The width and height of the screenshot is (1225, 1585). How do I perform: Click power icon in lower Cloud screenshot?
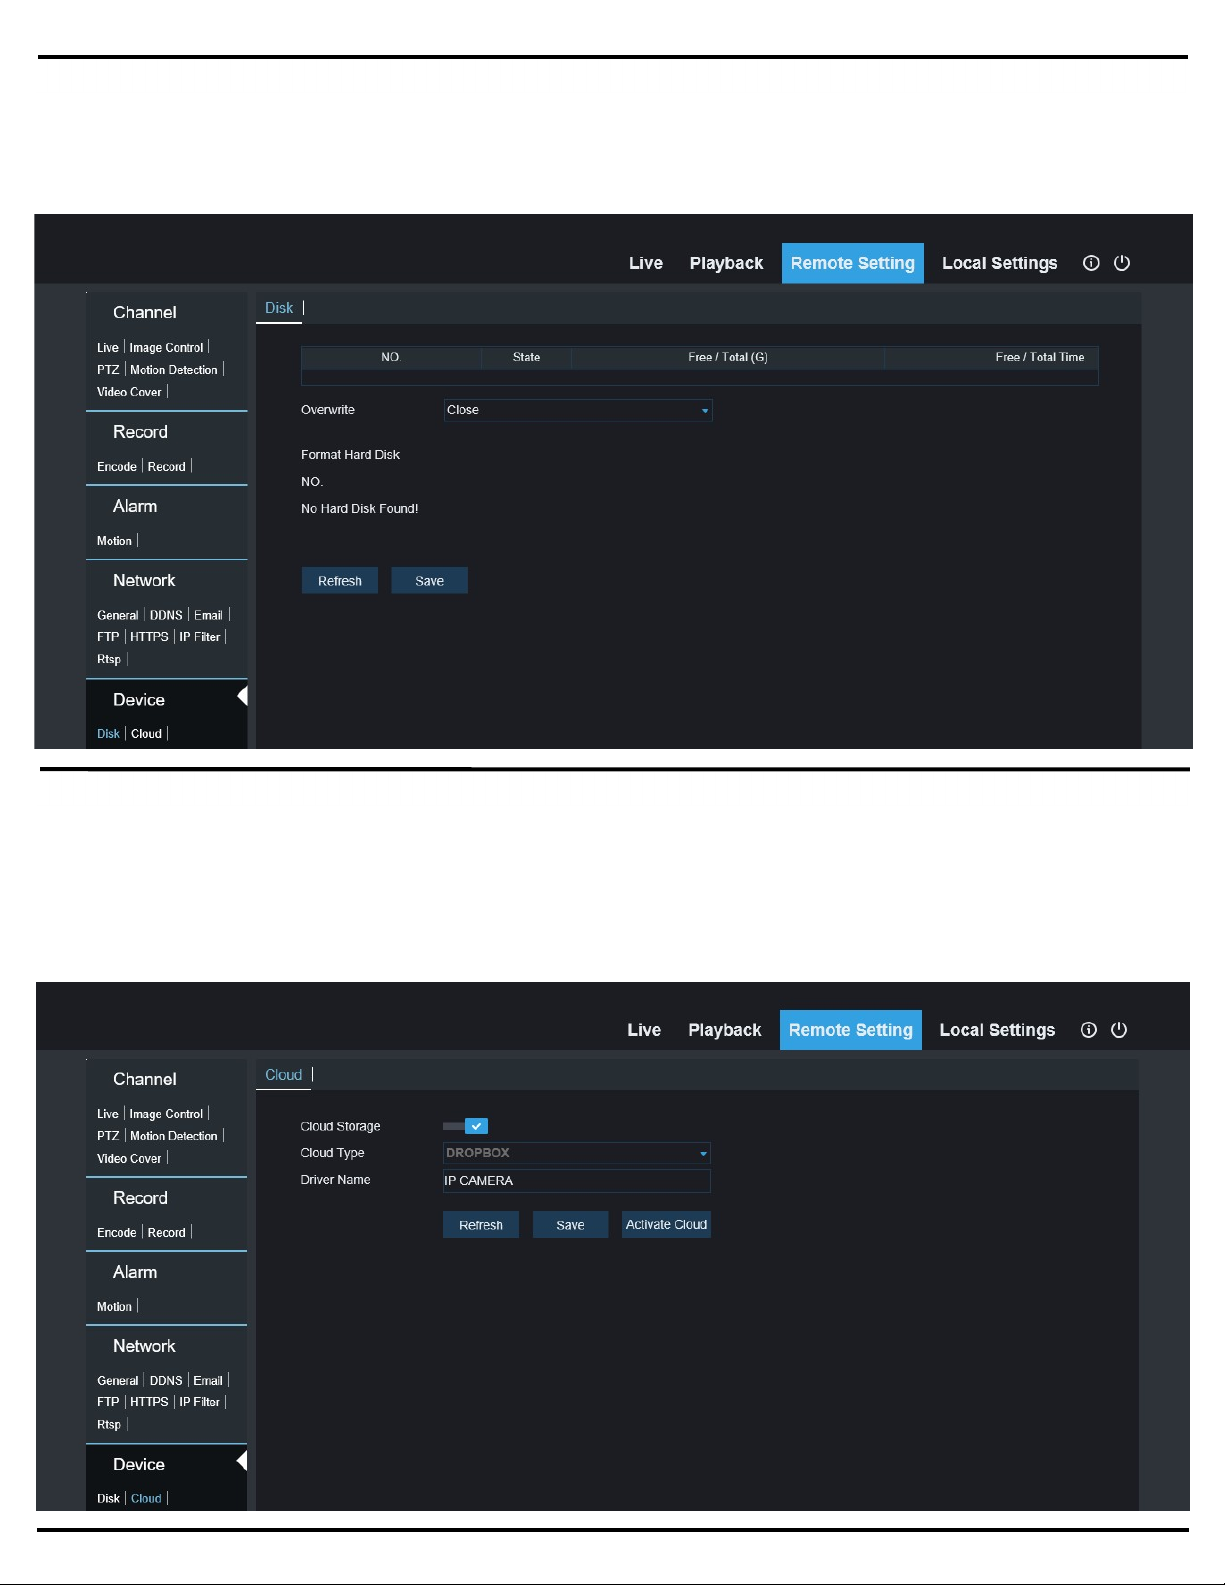(1119, 1030)
